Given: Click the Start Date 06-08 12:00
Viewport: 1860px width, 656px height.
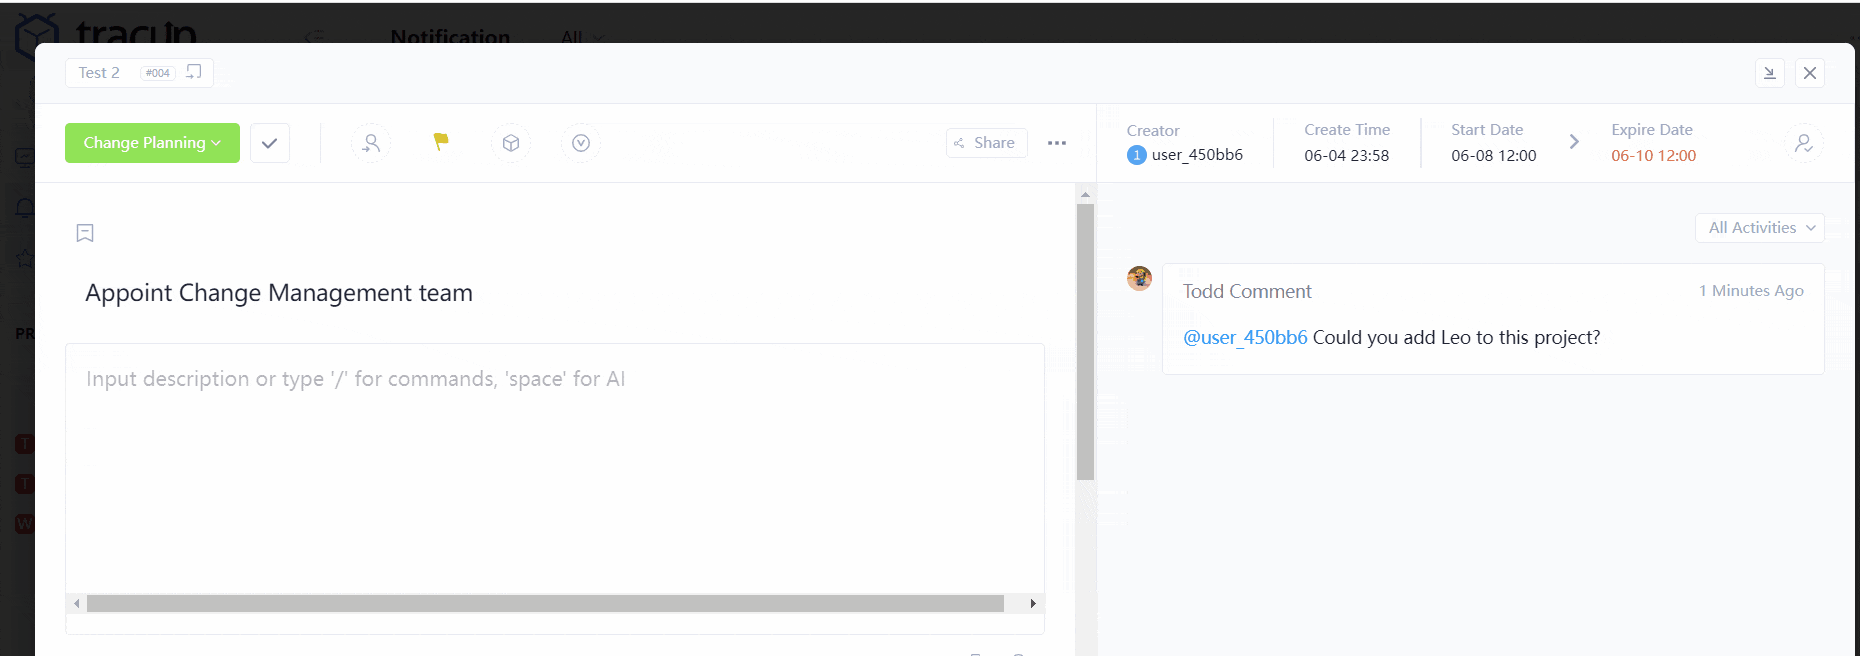Looking at the screenshot, I should (x=1493, y=156).
